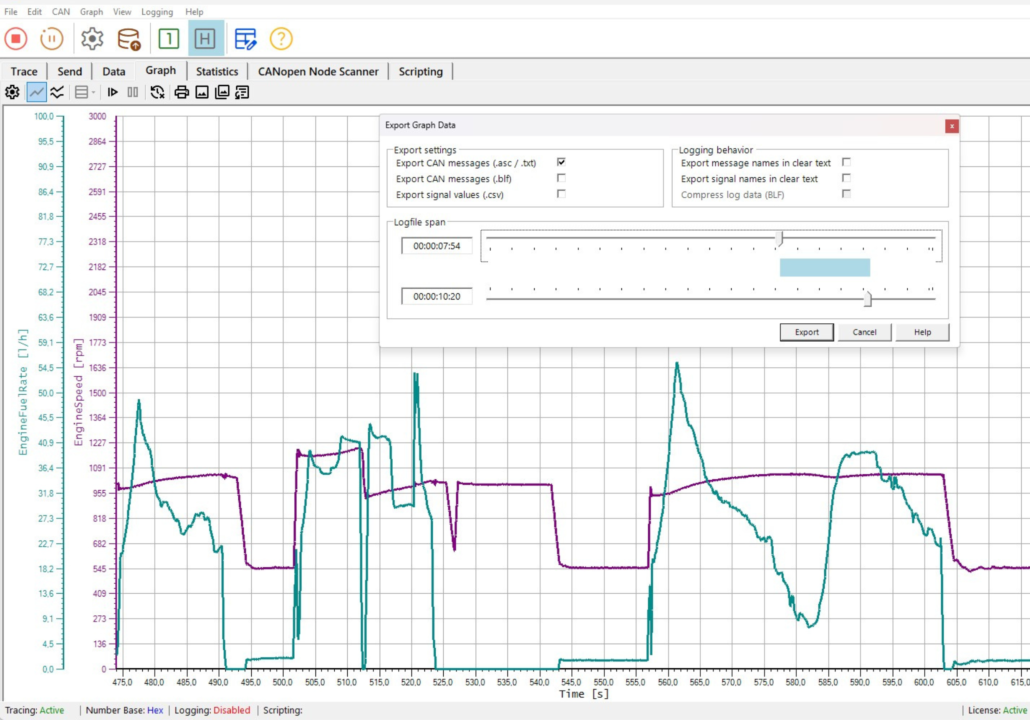
Task: Open the Logging menu
Action: tap(157, 12)
